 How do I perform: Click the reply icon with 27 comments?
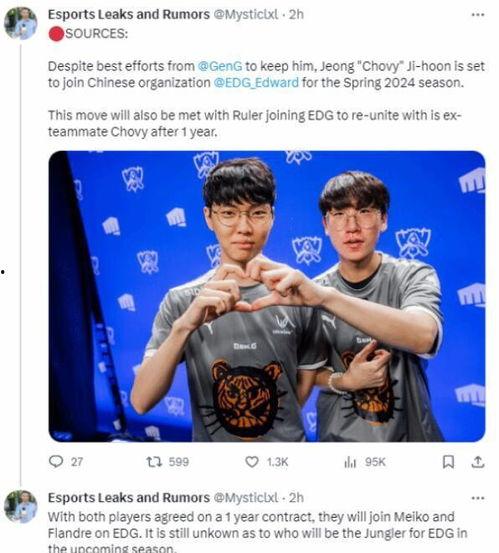point(56,461)
